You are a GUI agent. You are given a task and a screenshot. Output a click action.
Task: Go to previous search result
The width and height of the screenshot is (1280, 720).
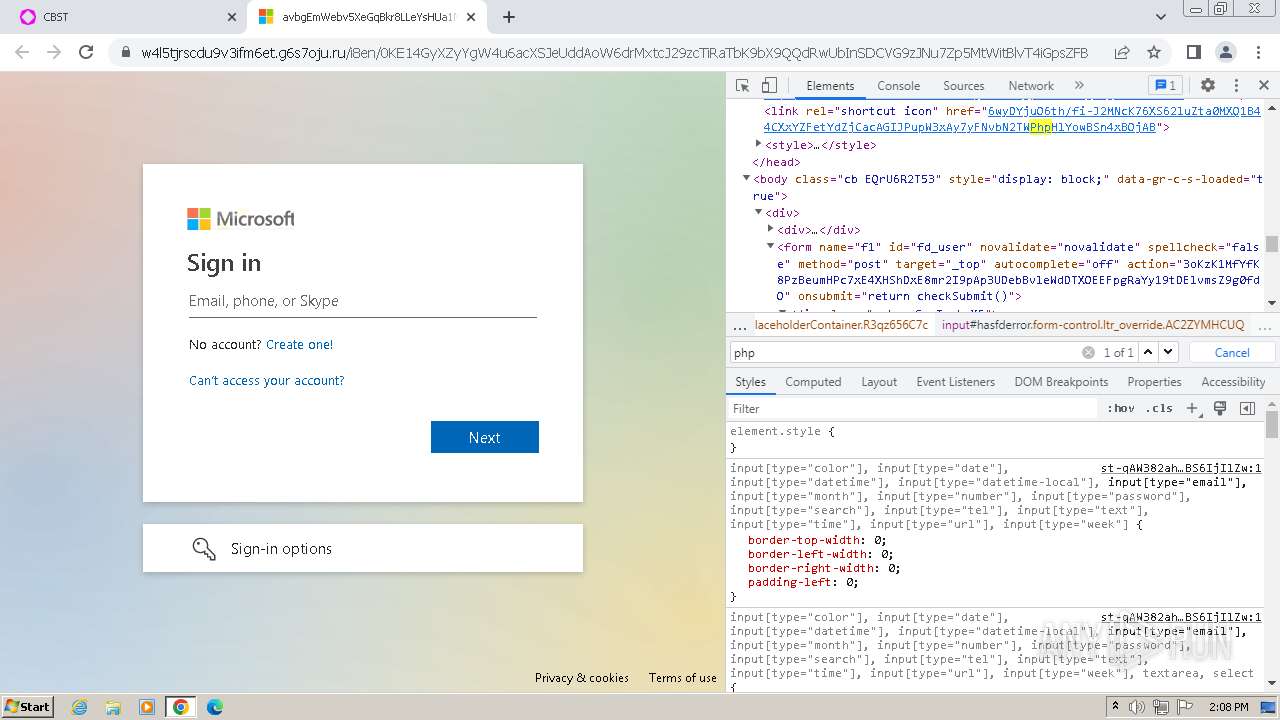pyautogui.click(x=1148, y=352)
